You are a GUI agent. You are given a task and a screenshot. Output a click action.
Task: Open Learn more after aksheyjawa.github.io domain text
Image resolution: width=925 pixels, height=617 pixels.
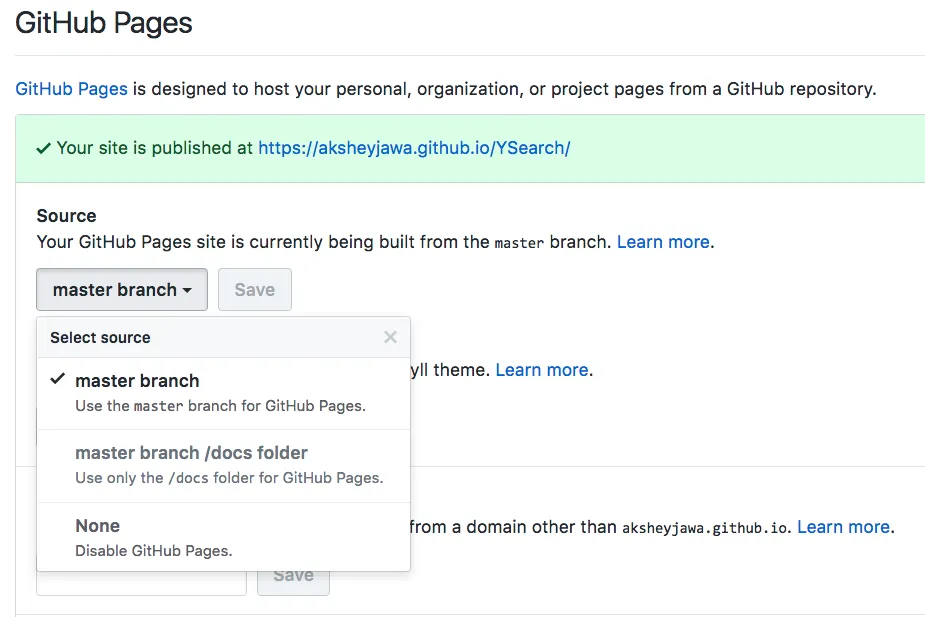tap(843, 527)
